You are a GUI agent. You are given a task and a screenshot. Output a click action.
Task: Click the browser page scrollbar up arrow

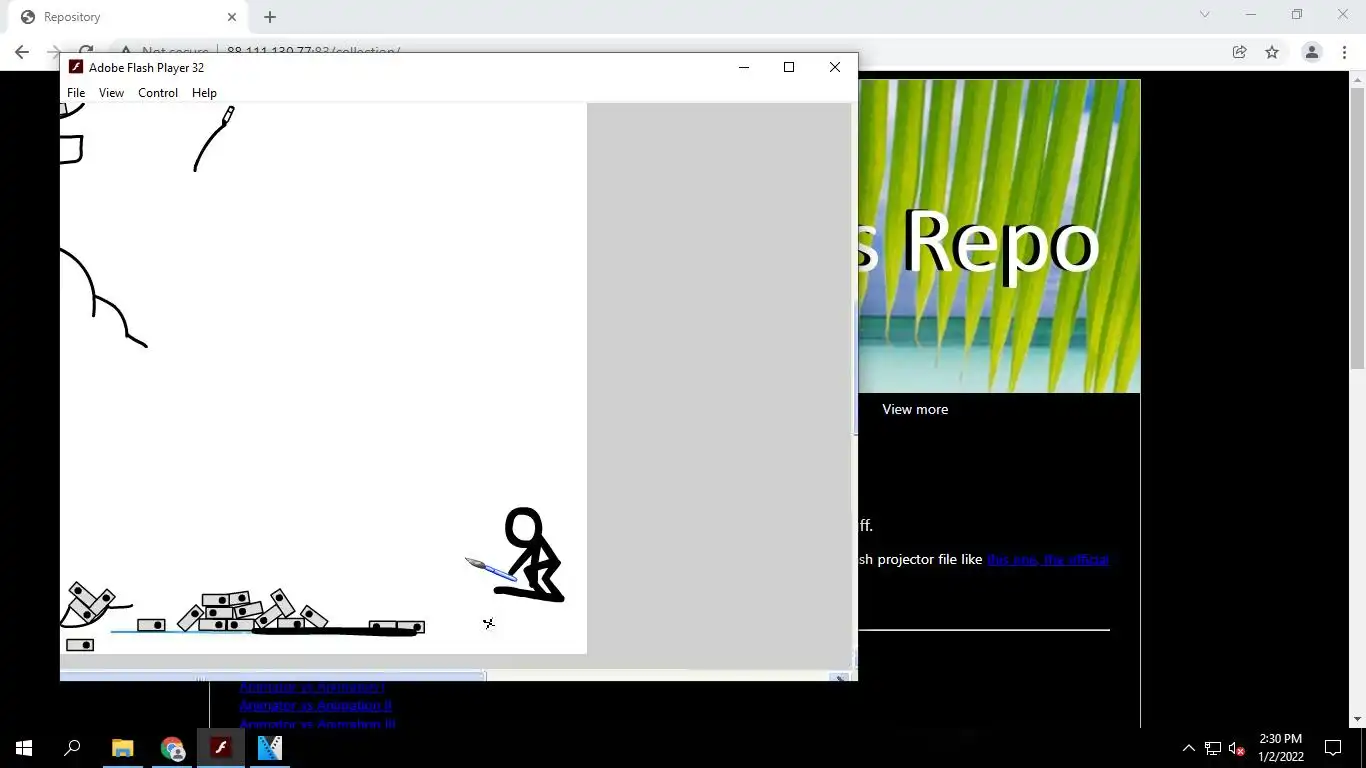click(x=1358, y=79)
